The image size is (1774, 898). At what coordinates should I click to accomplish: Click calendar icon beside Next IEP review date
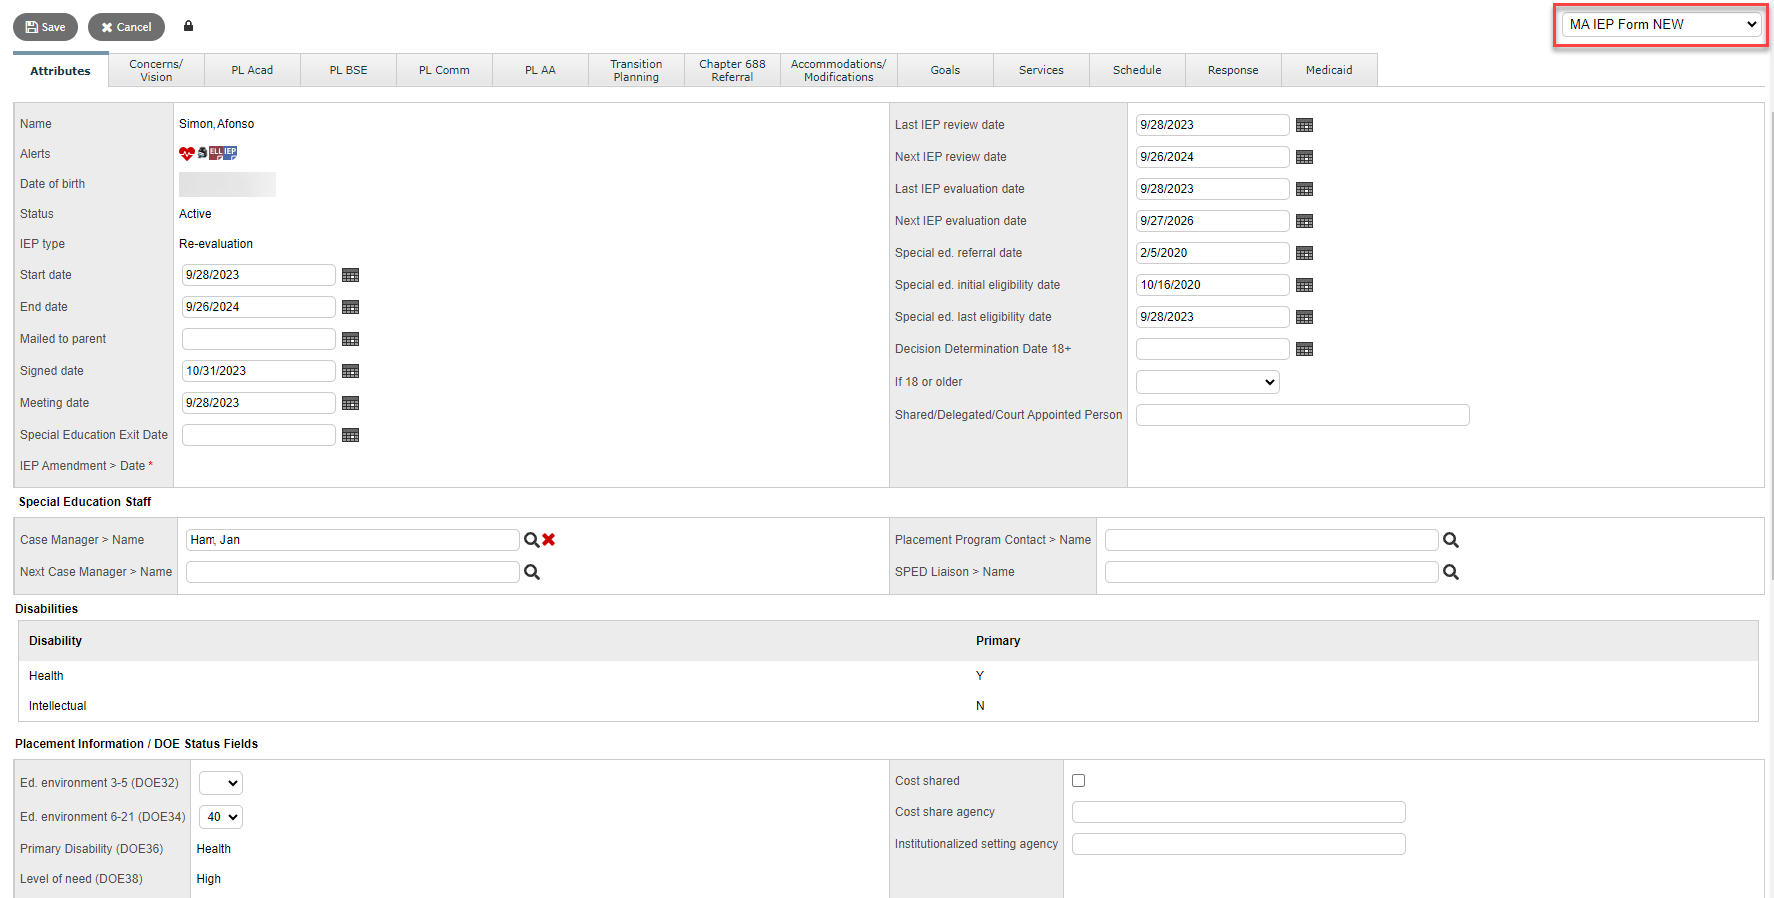point(1304,157)
